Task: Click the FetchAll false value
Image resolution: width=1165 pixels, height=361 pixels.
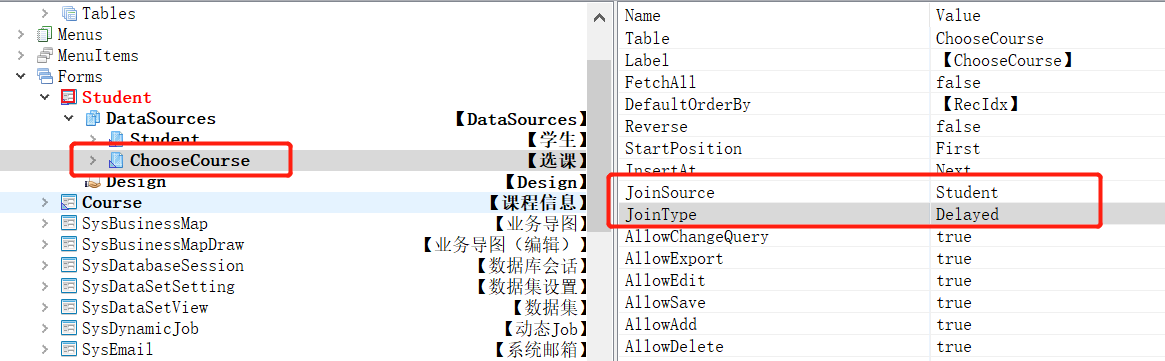Action: coord(958,82)
